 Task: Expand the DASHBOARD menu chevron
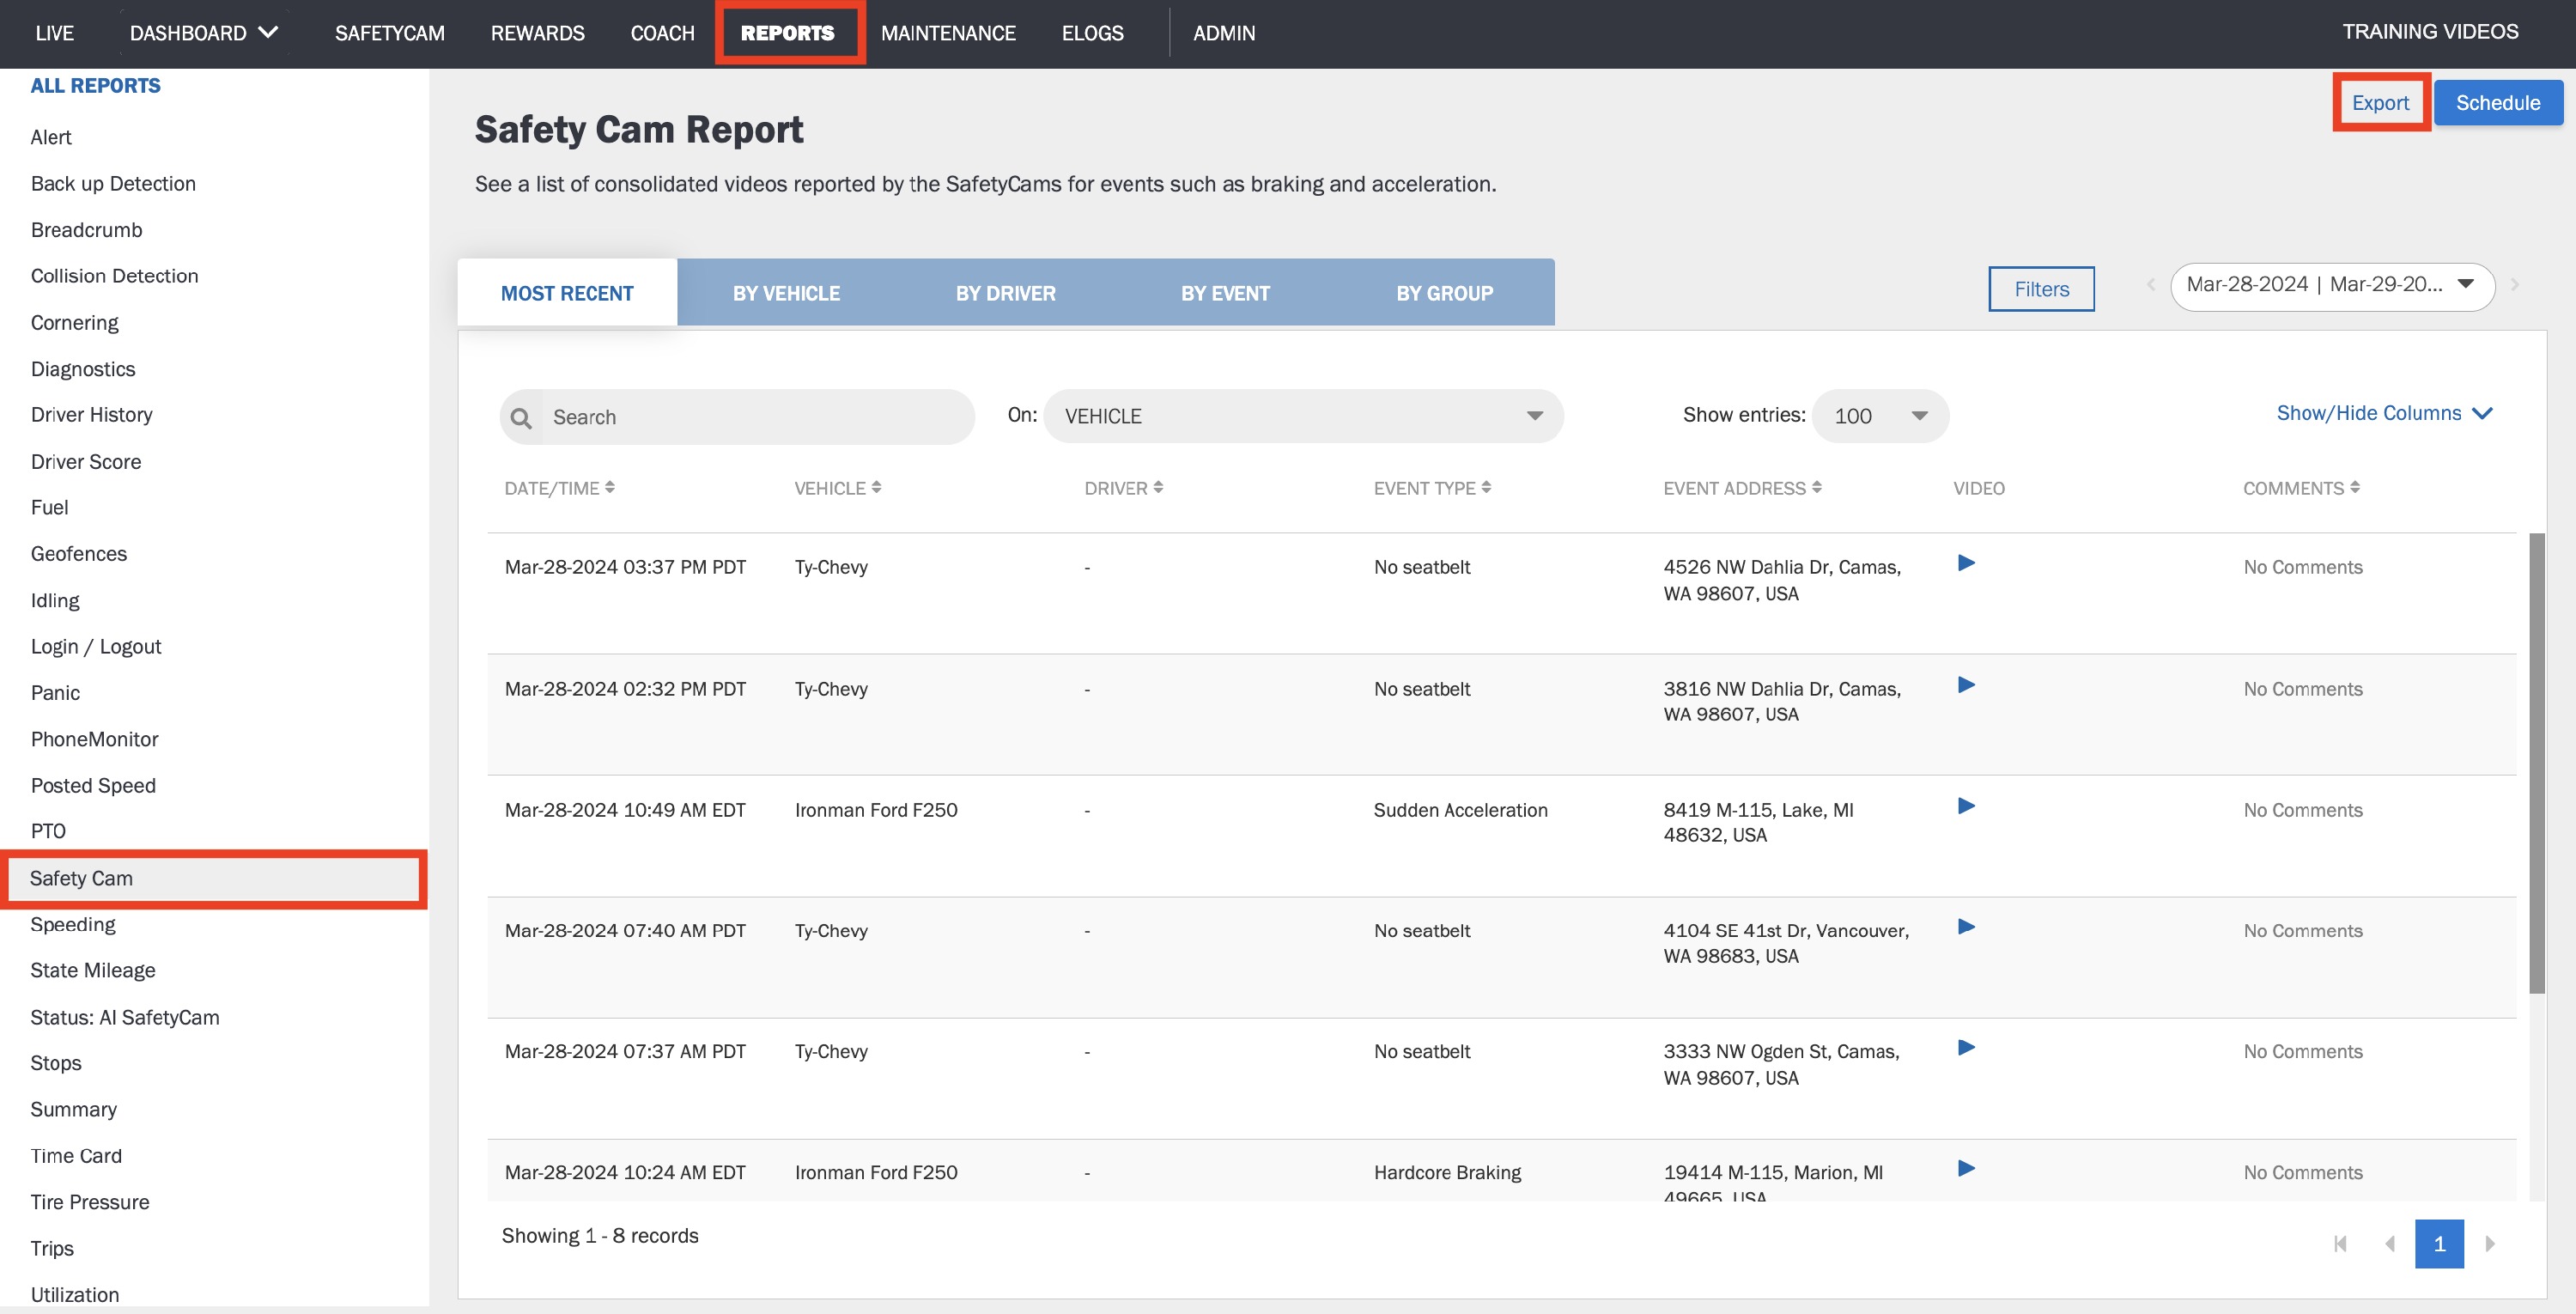[268, 32]
